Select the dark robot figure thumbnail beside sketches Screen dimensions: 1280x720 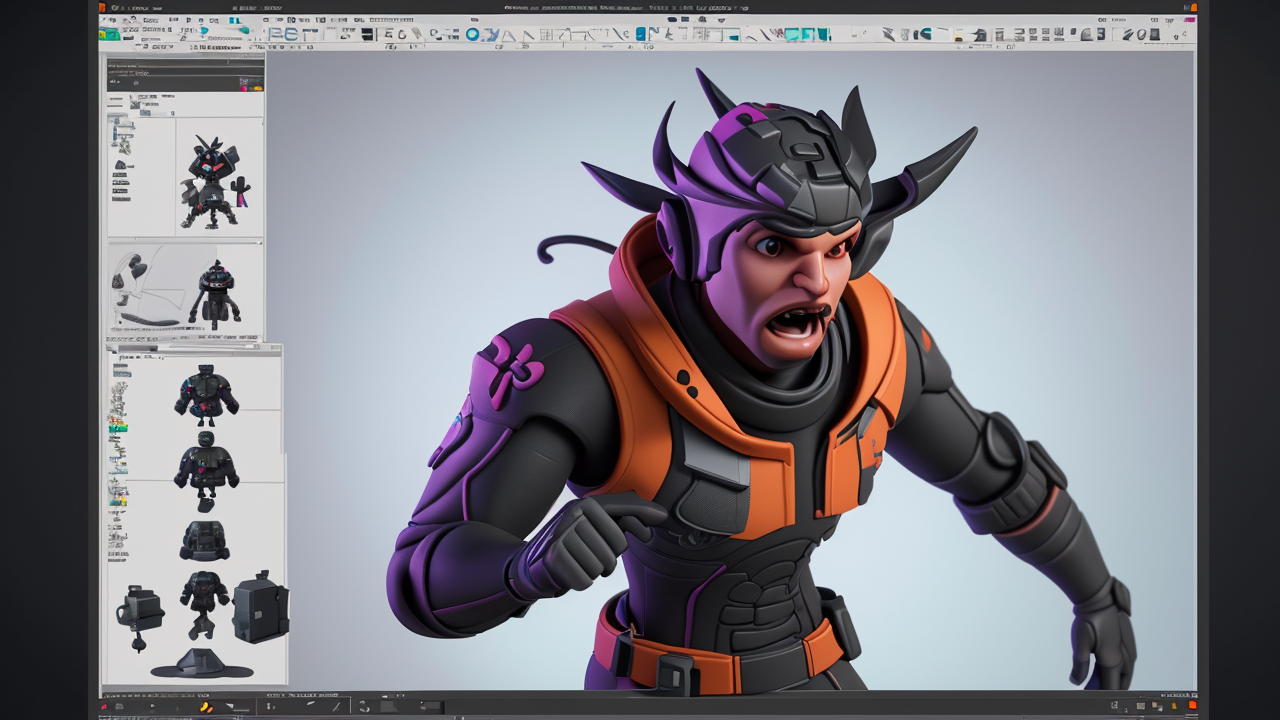pyautogui.click(x=216, y=294)
